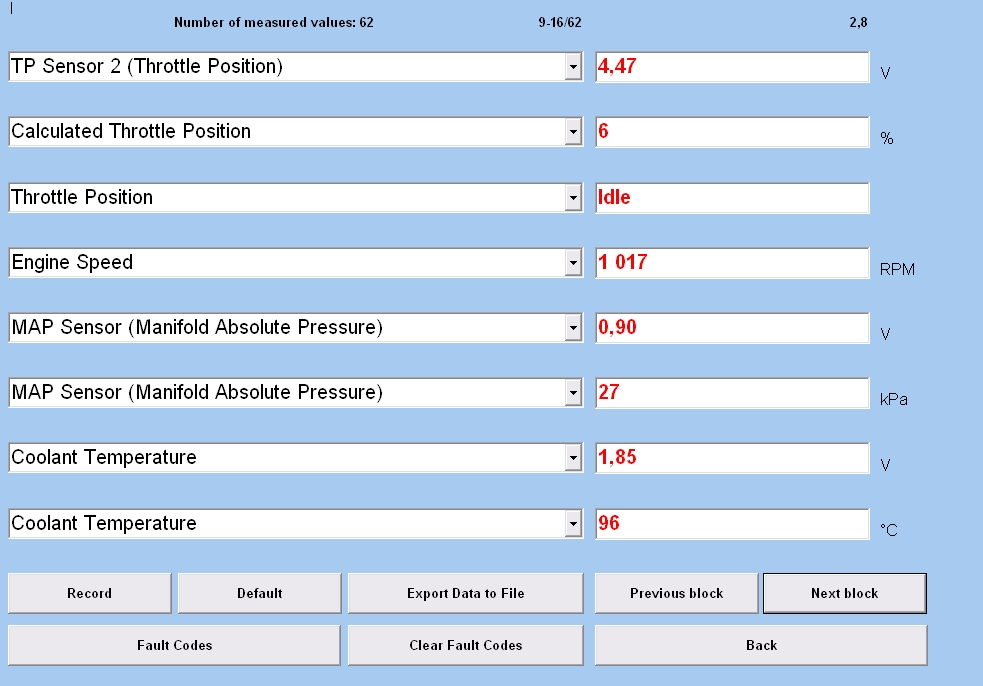The image size is (983, 686).
Task: Expand the Engine Speed dropdown list
Action: (x=573, y=263)
